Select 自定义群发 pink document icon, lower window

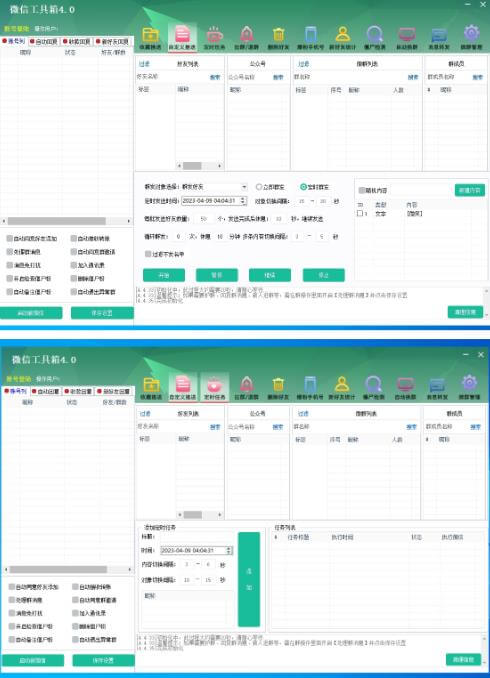coord(182,387)
